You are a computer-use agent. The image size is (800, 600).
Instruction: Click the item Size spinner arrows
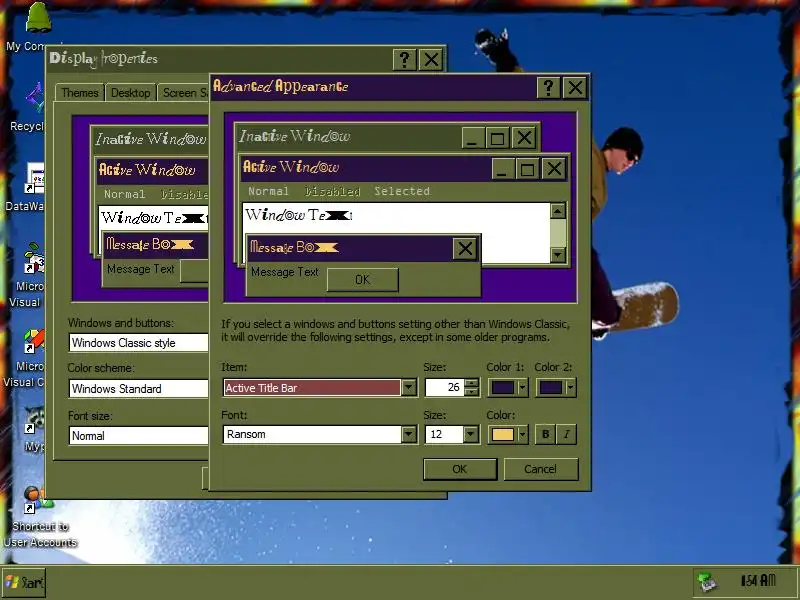(472, 388)
